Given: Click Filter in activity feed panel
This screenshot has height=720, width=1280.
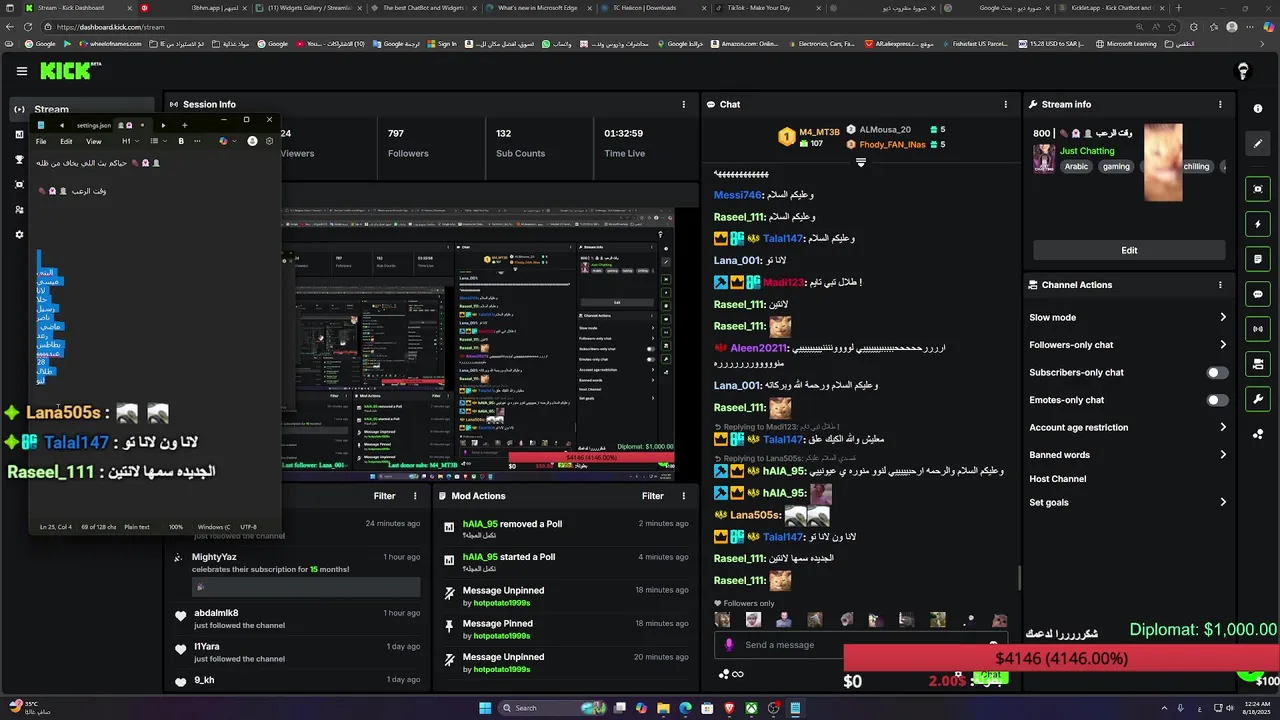Looking at the screenshot, I should tap(385, 496).
